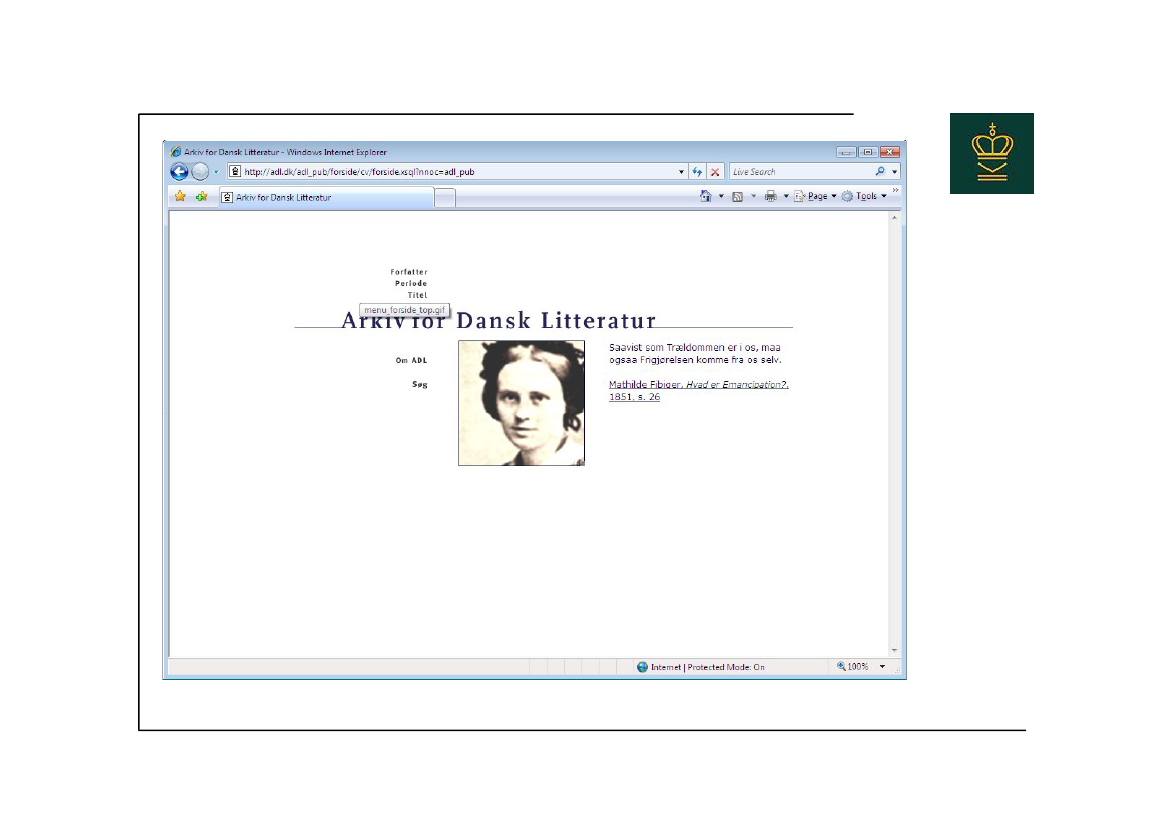Click the Arkiv for Dansk Litteratur heading
The width and height of the screenshot is (1169, 827).
(x=499, y=321)
